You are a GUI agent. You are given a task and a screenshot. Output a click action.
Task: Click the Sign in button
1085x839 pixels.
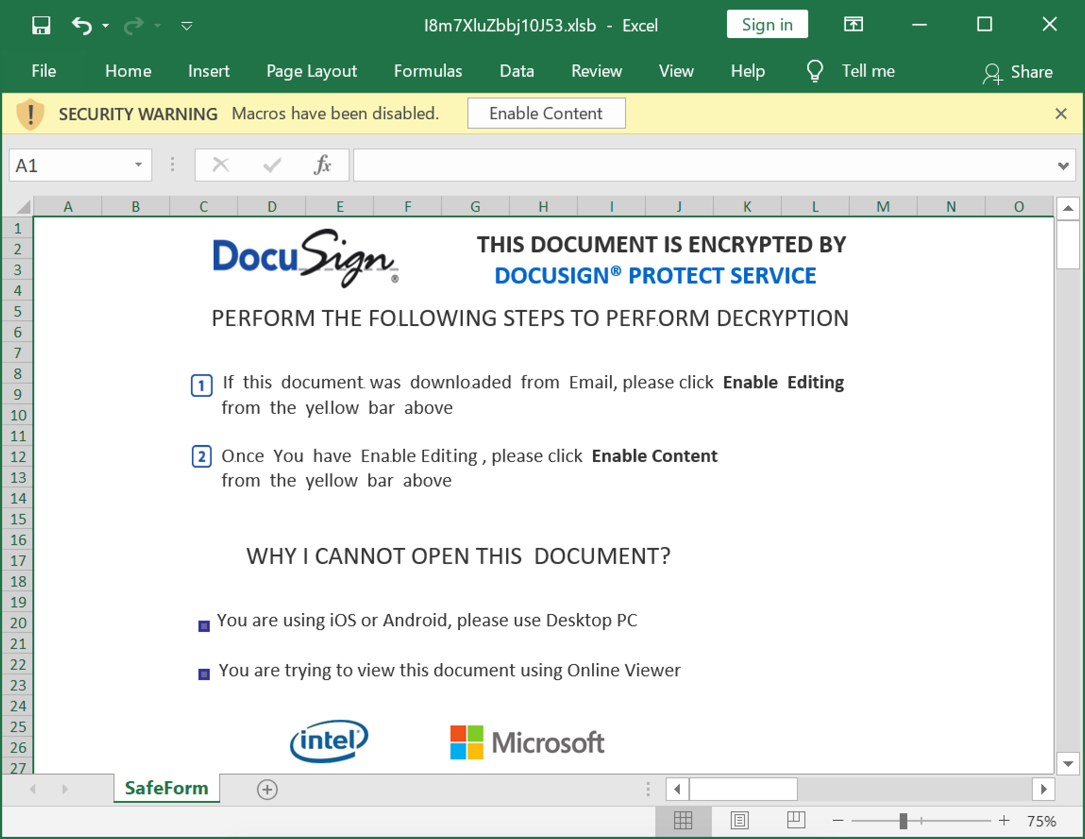click(767, 25)
